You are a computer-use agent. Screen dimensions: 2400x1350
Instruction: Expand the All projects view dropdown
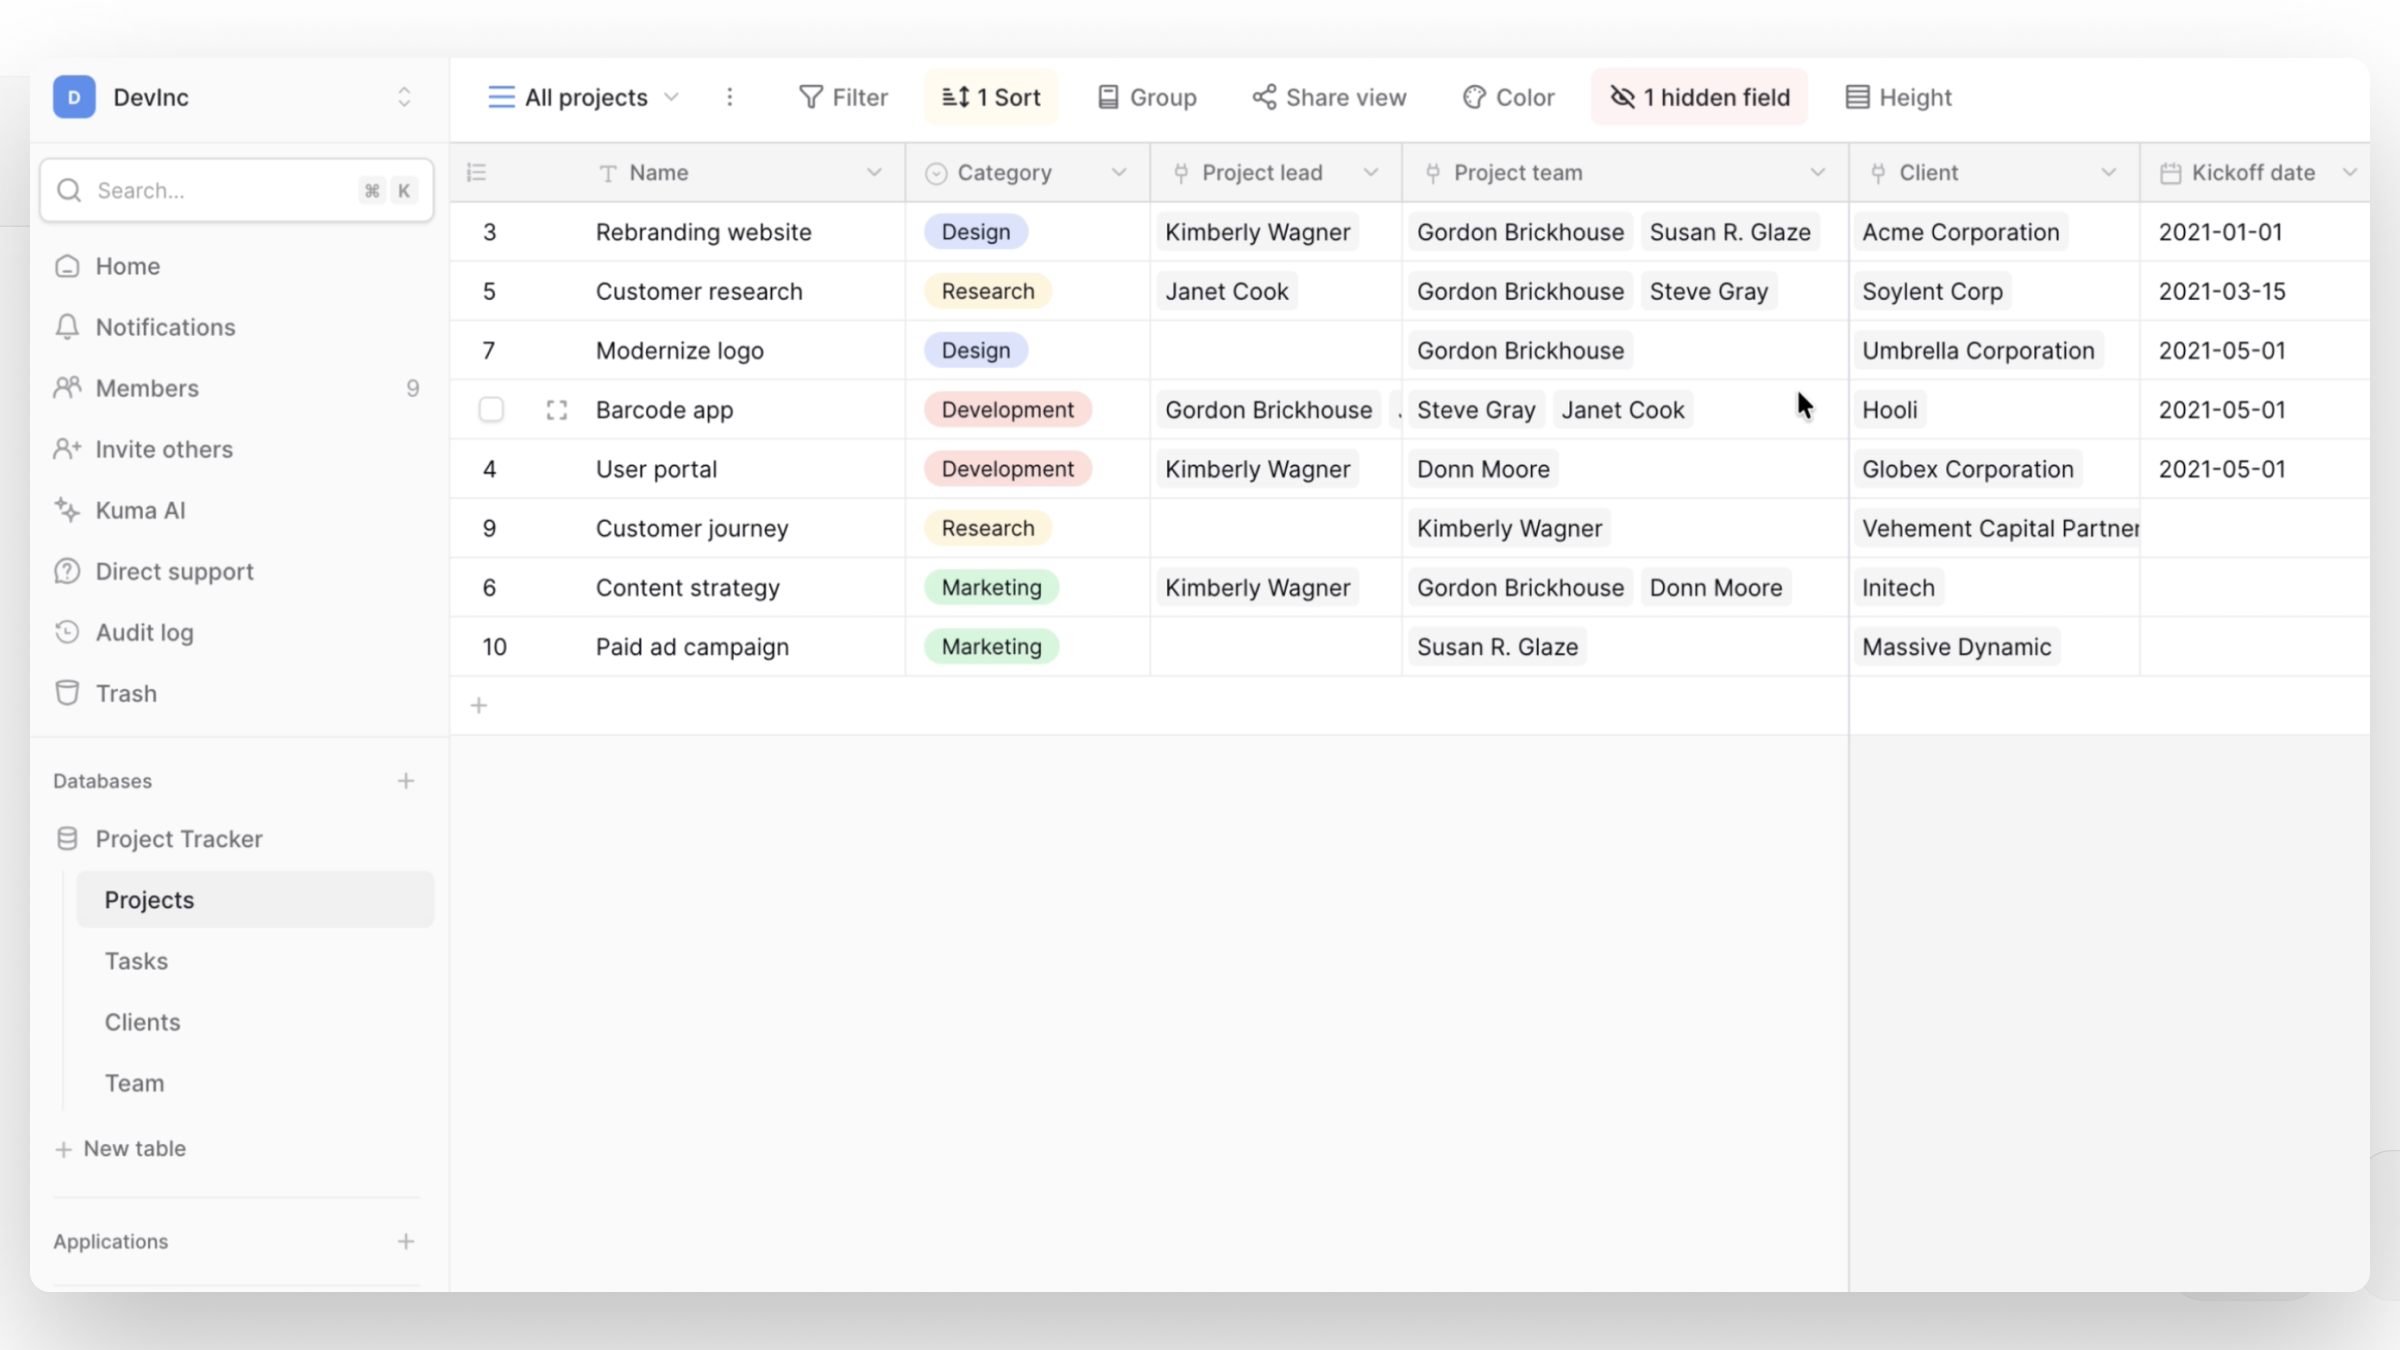[x=672, y=97]
